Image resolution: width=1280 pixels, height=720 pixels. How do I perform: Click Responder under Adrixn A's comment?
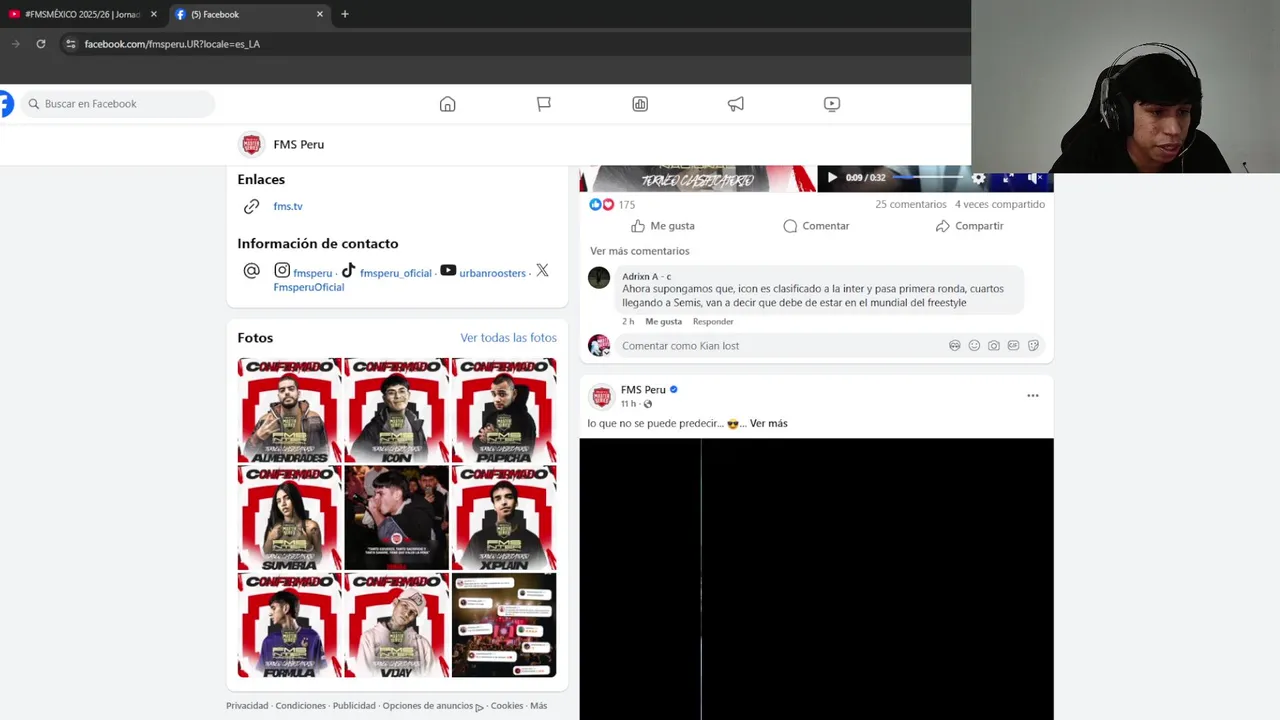point(713,321)
